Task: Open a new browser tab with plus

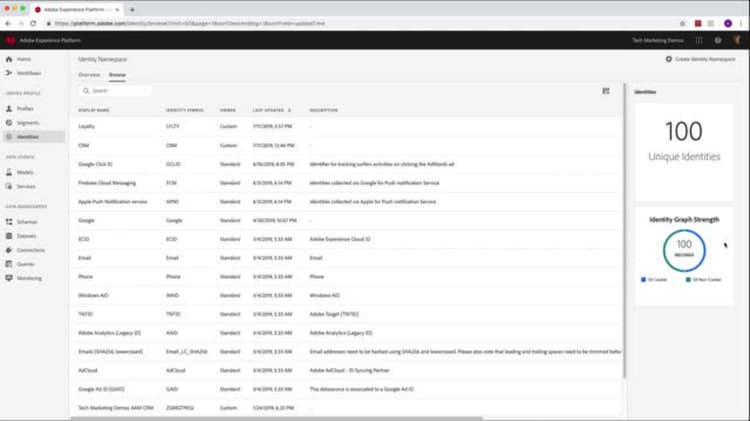Action: point(132,10)
